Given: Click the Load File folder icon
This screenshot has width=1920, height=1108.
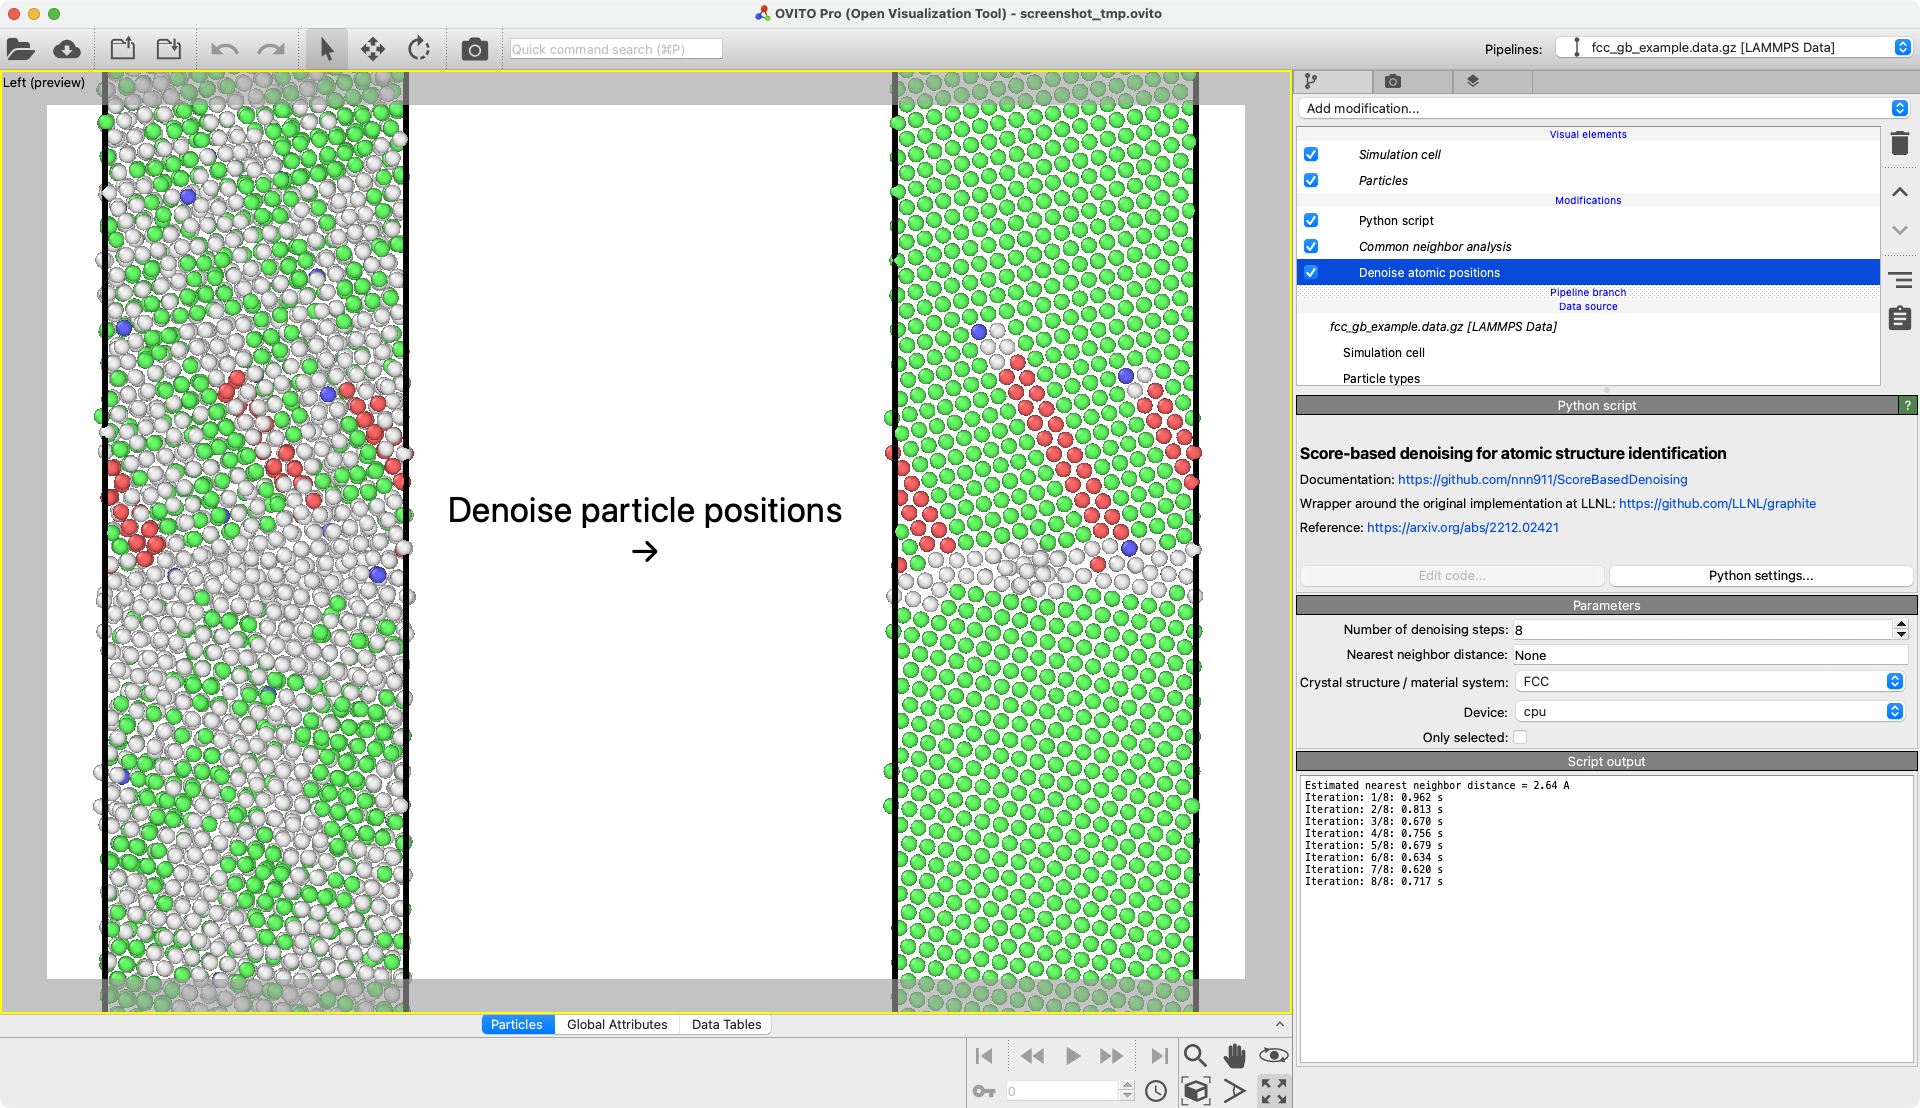Looking at the screenshot, I should 21,49.
